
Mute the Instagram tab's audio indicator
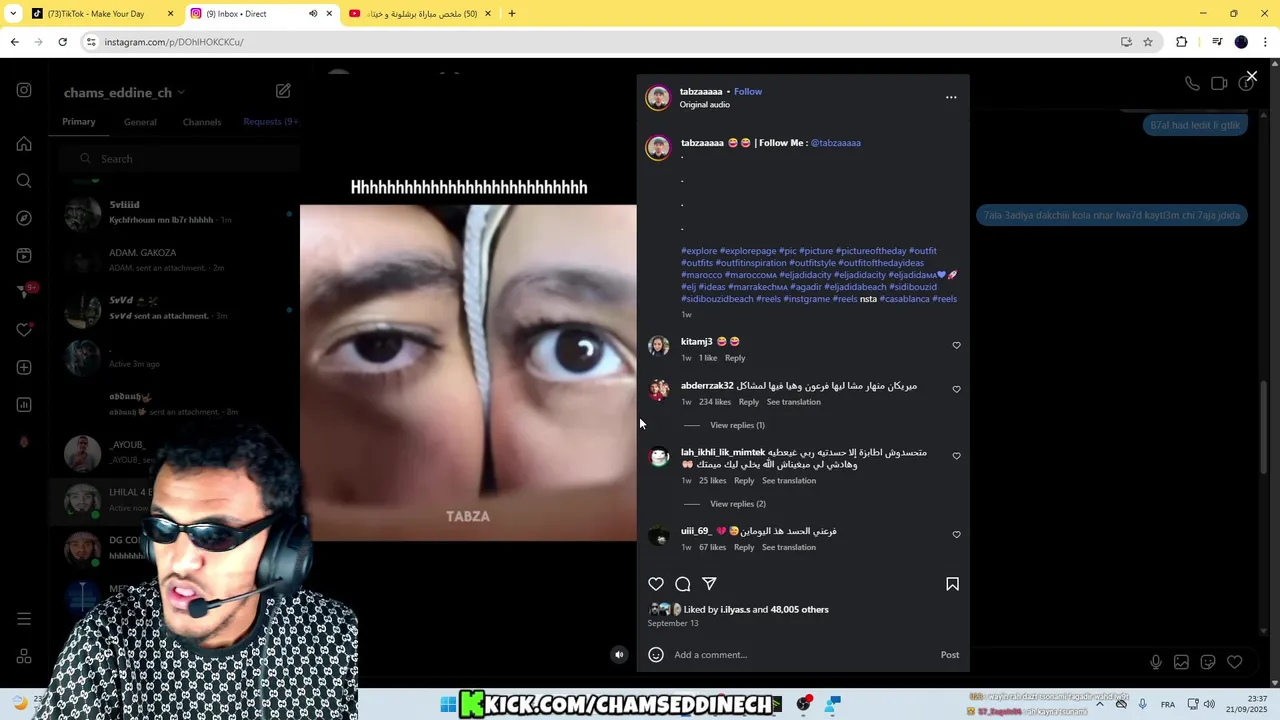click(313, 14)
